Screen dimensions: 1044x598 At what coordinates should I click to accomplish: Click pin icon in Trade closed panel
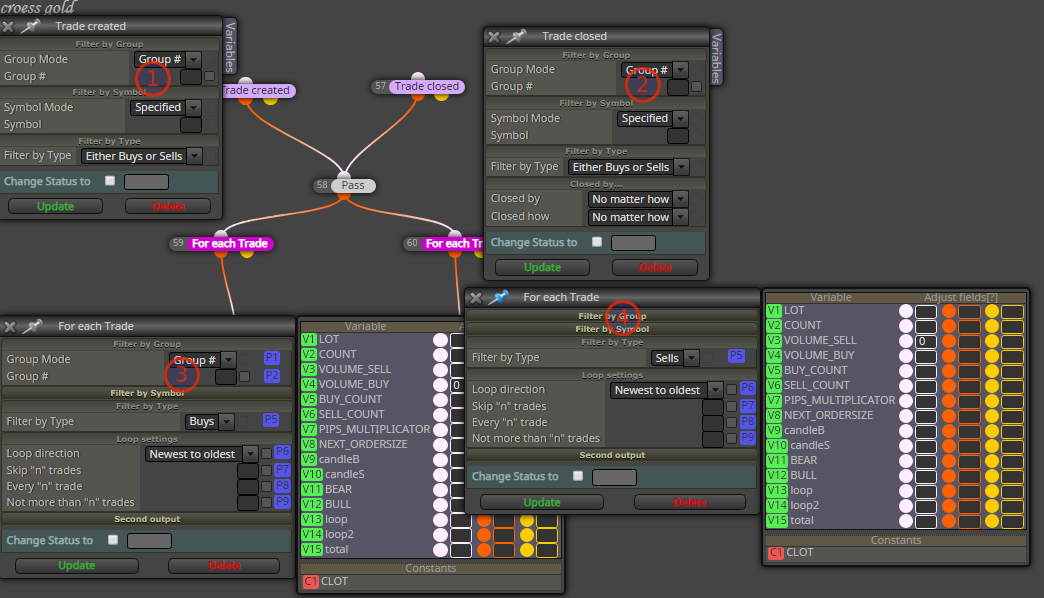click(x=517, y=36)
